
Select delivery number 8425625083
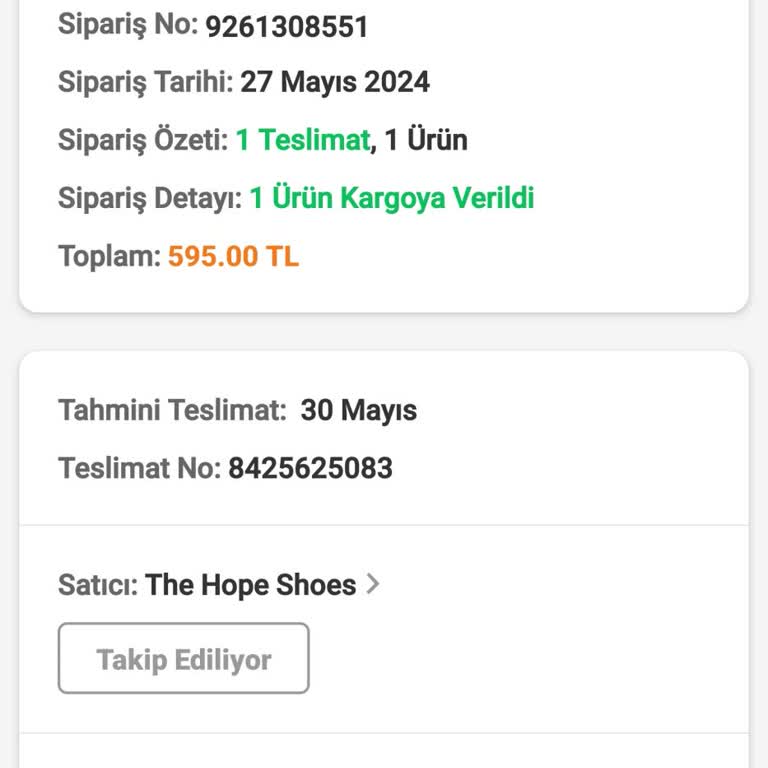point(310,468)
